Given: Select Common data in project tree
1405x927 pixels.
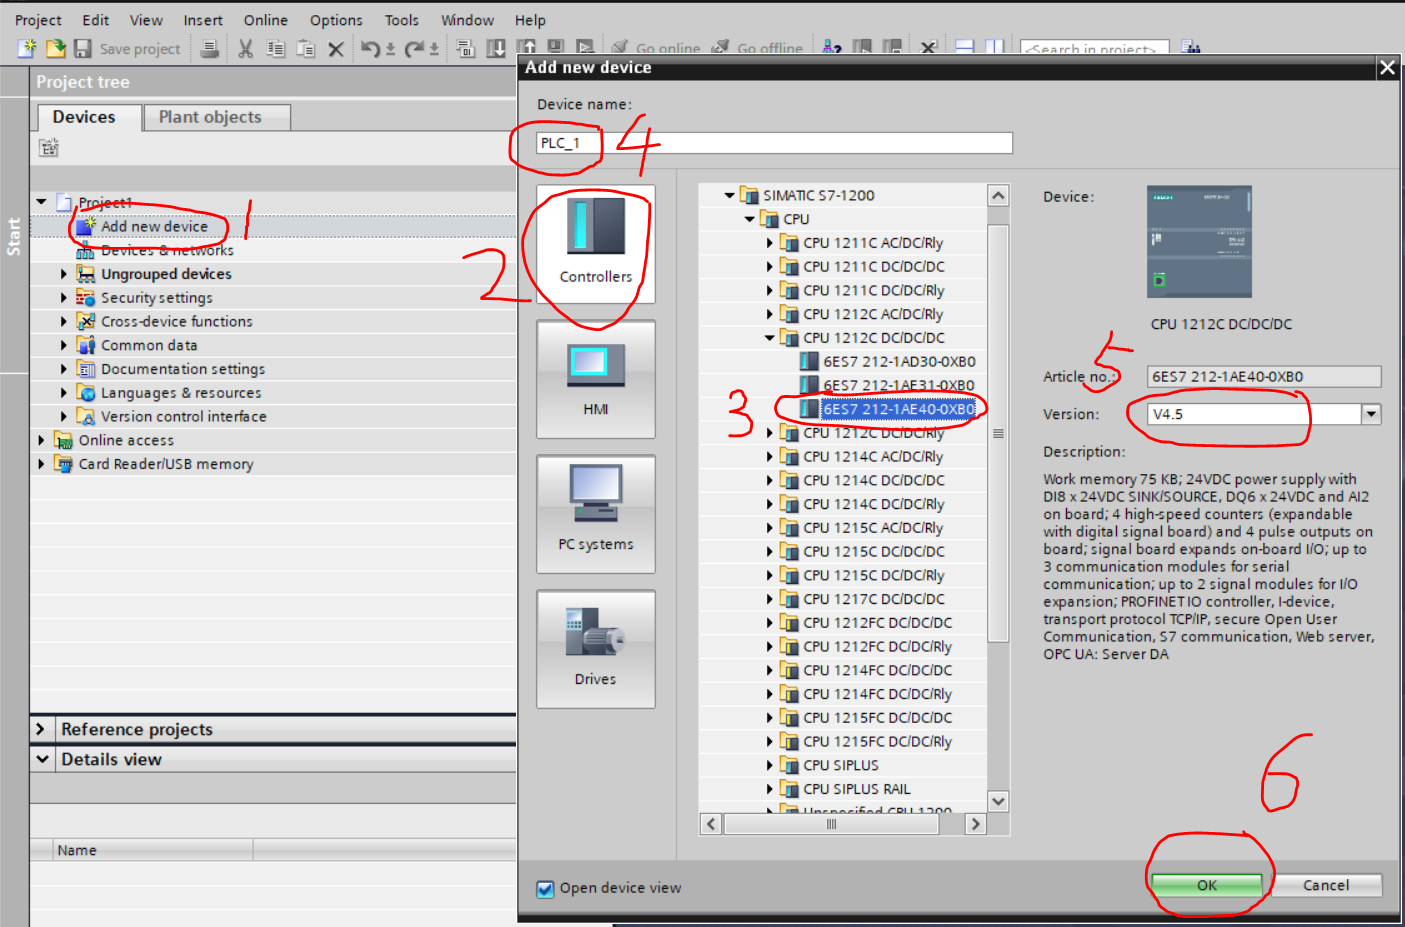Looking at the screenshot, I should pos(149,345).
